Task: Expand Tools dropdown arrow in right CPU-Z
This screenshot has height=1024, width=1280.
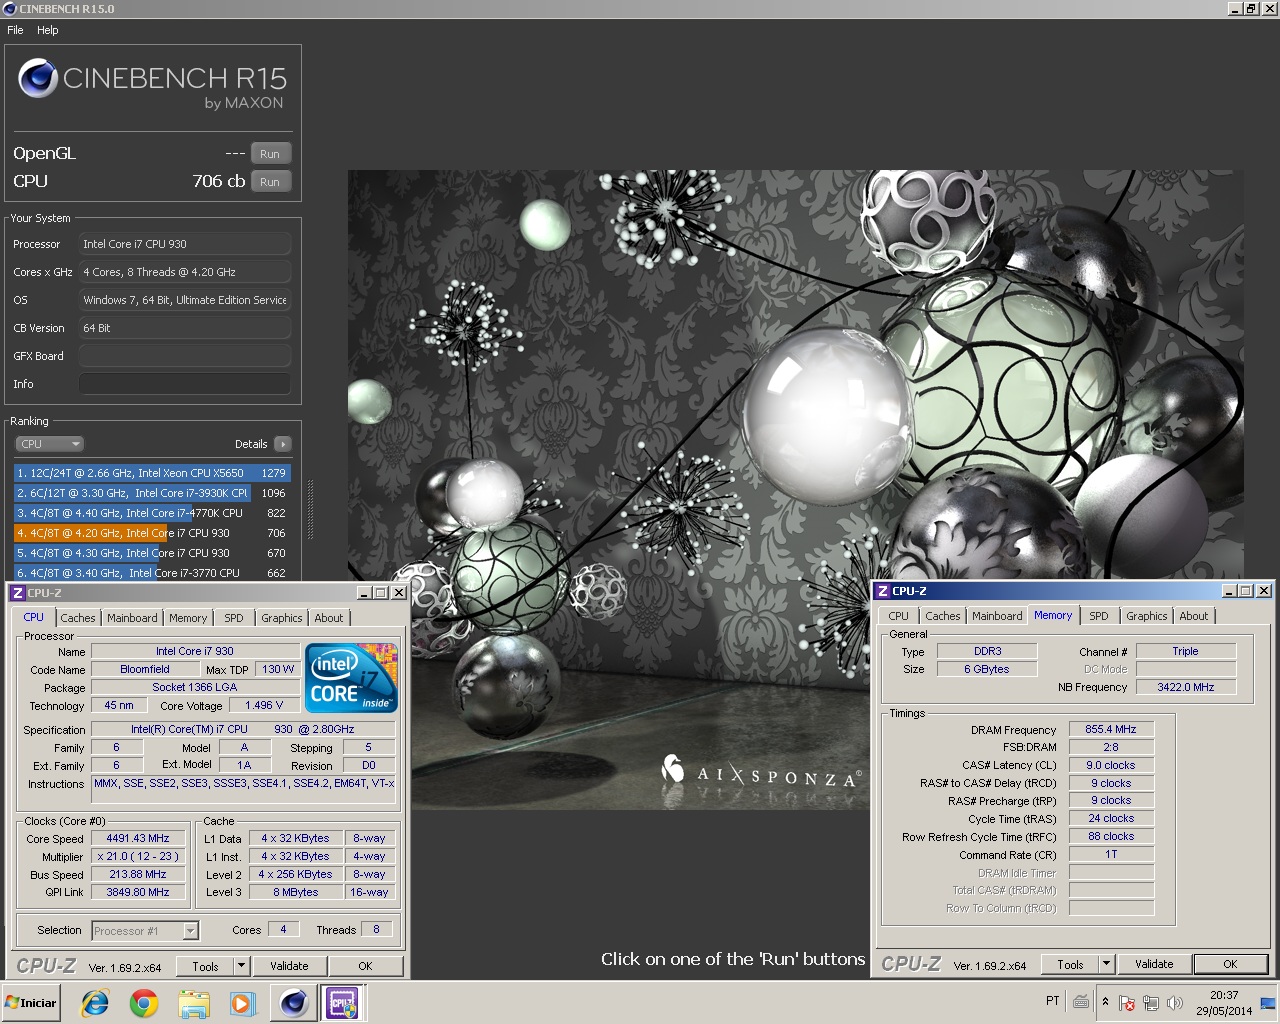Action: click(x=1106, y=964)
